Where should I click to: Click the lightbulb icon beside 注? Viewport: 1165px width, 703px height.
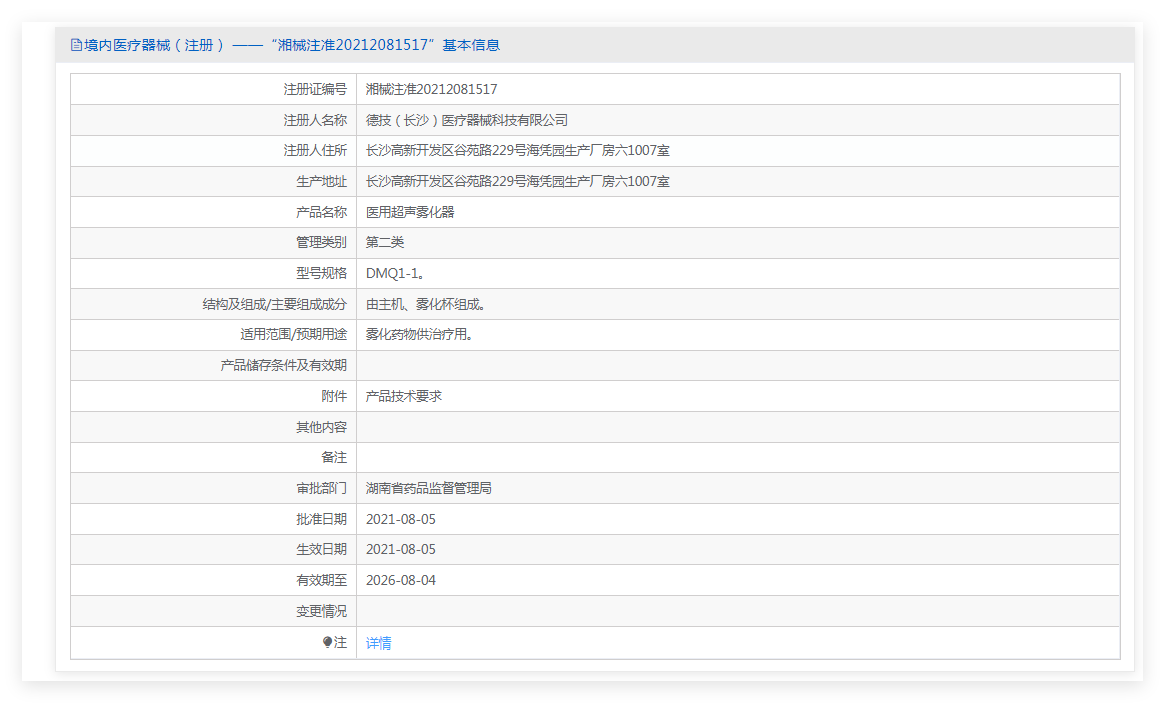(x=328, y=642)
